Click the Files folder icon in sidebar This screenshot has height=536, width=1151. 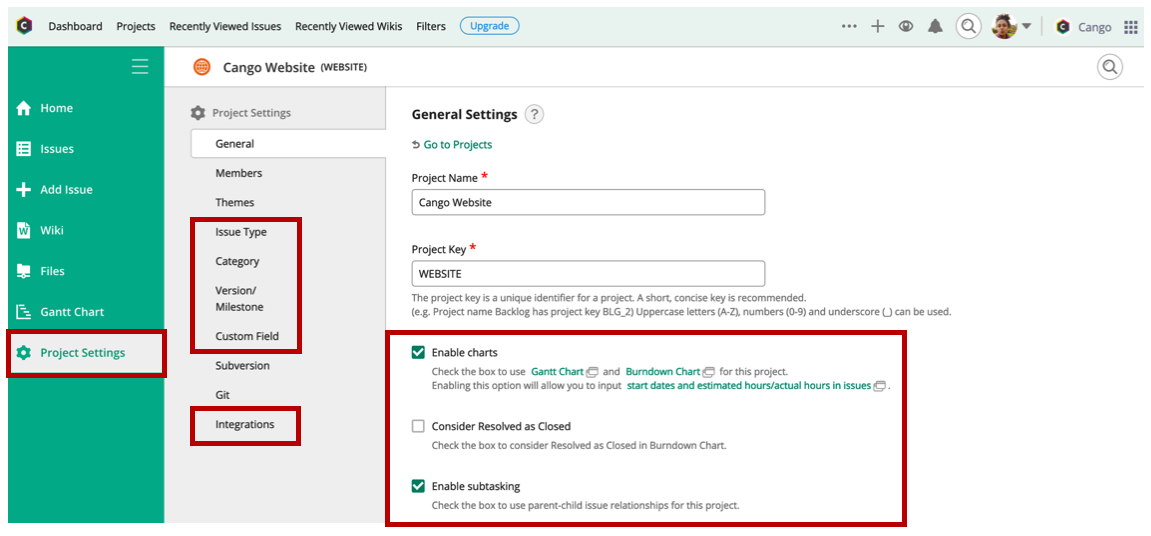click(x=24, y=271)
